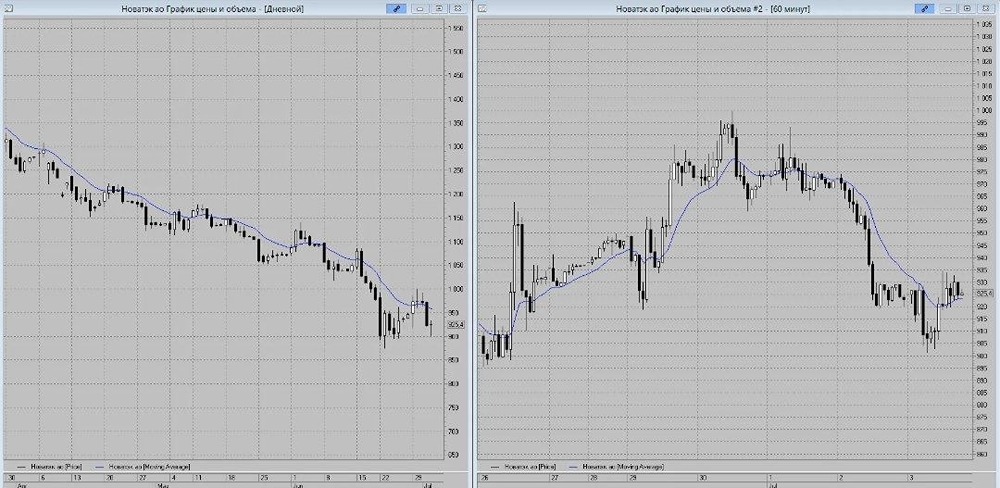This screenshot has width=1000, height=488.
Task: Click date 15 on the daily time axis
Action: coord(361,477)
